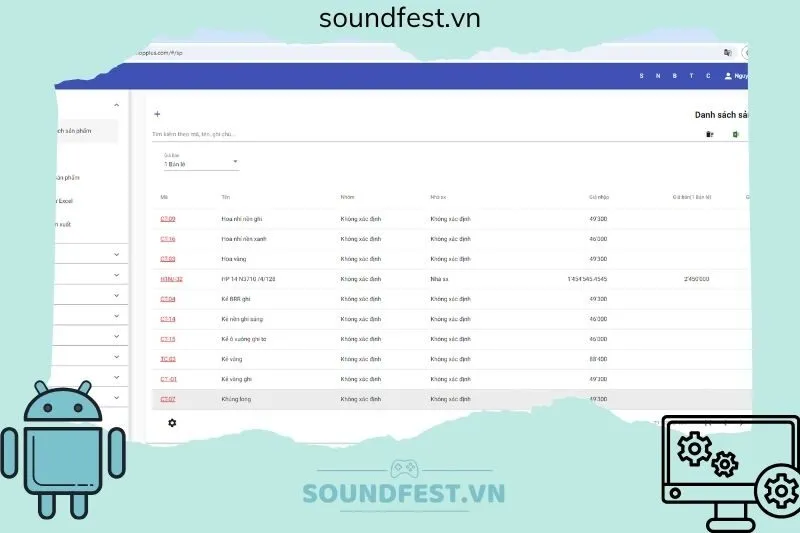Open the Giá bán price type dropdown
This screenshot has width=800, height=533.
(x=201, y=162)
